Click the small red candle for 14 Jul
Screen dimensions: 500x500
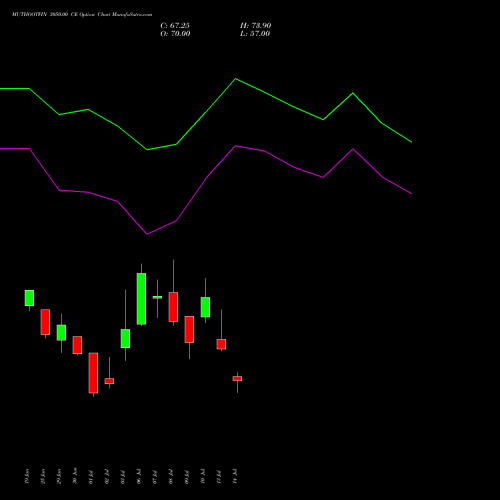[237, 378]
